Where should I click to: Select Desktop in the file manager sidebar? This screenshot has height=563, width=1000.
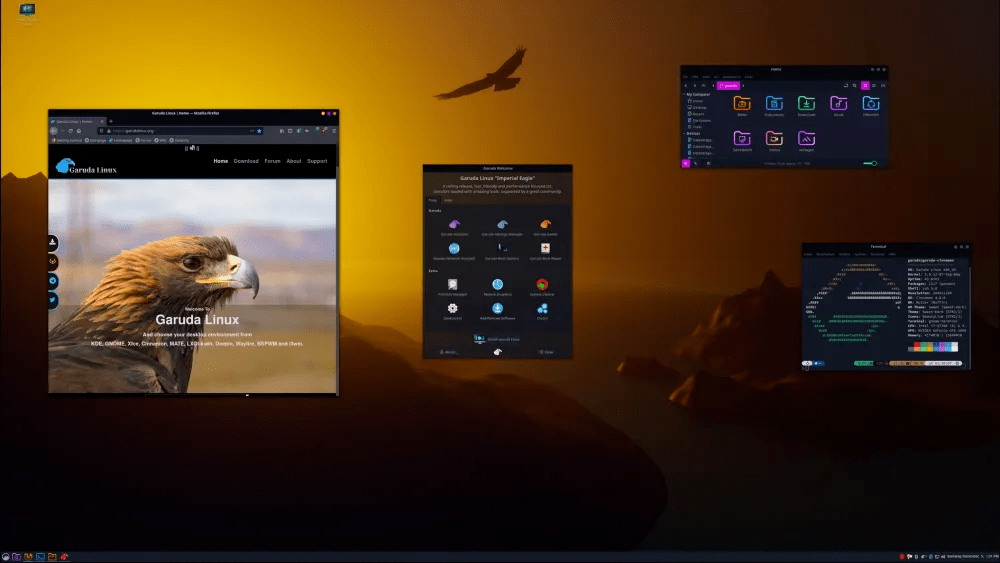[x=697, y=107]
